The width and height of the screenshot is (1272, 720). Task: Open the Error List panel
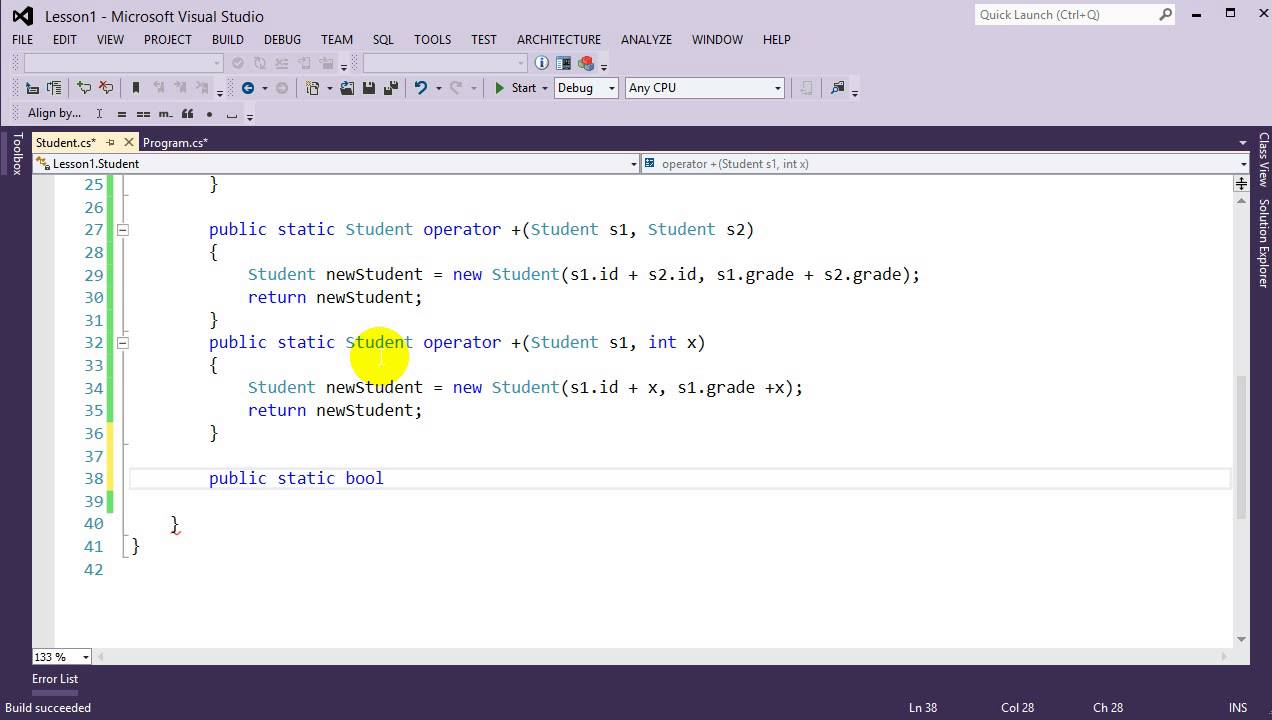[x=55, y=678]
